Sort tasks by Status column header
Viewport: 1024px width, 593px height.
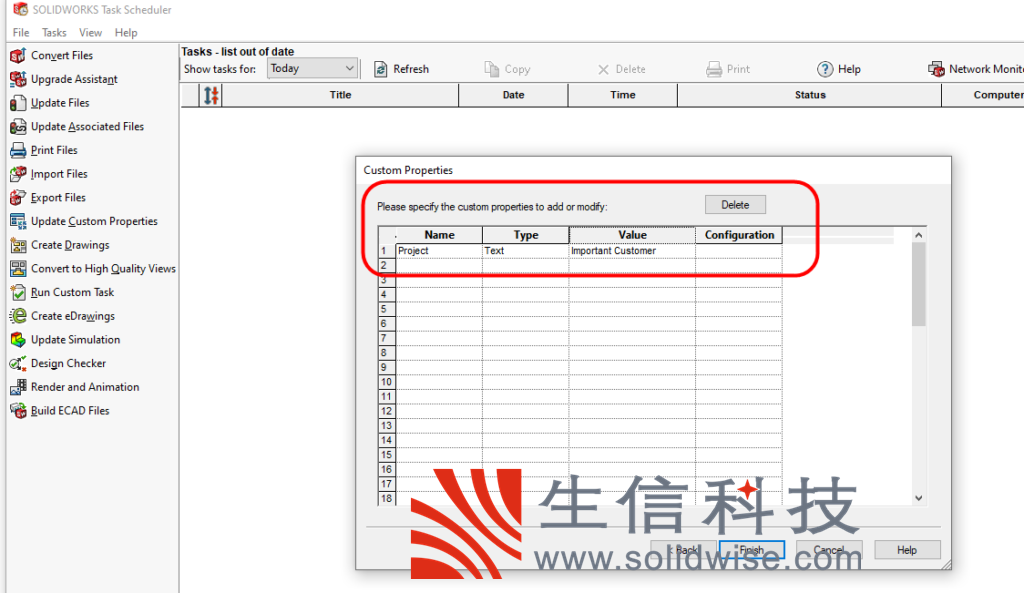point(810,95)
